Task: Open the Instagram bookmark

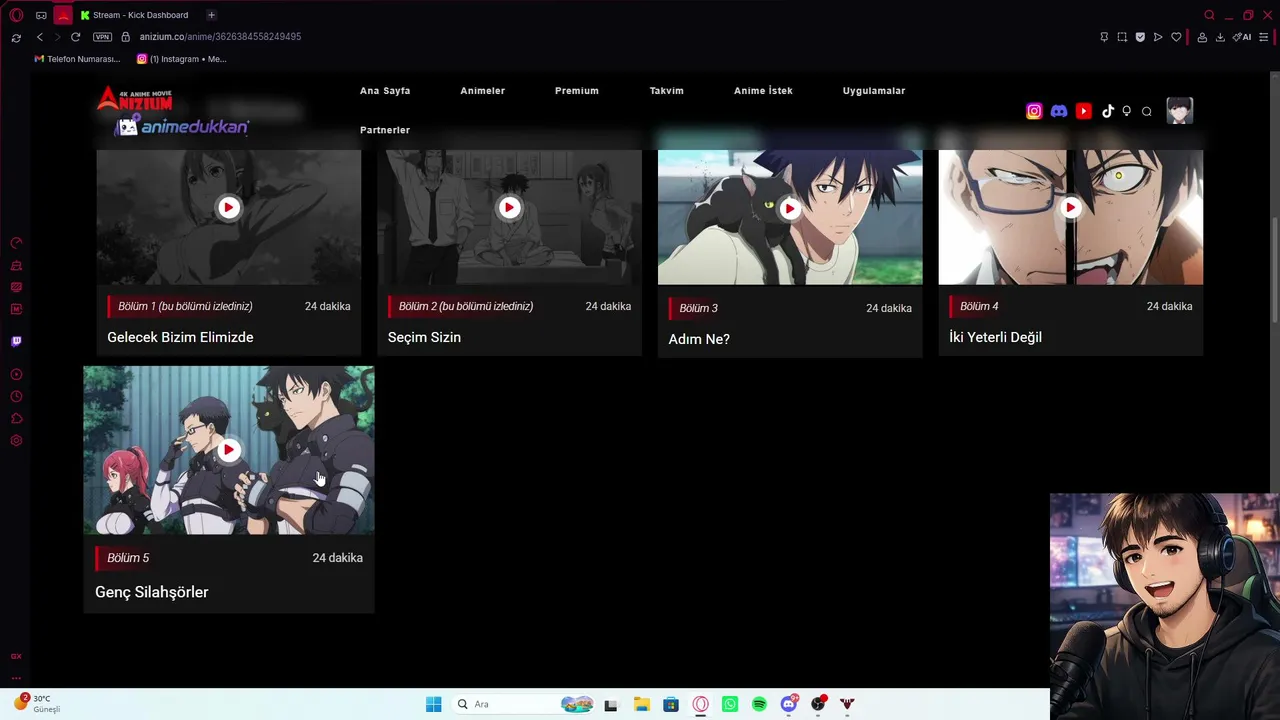Action: [x=181, y=59]
